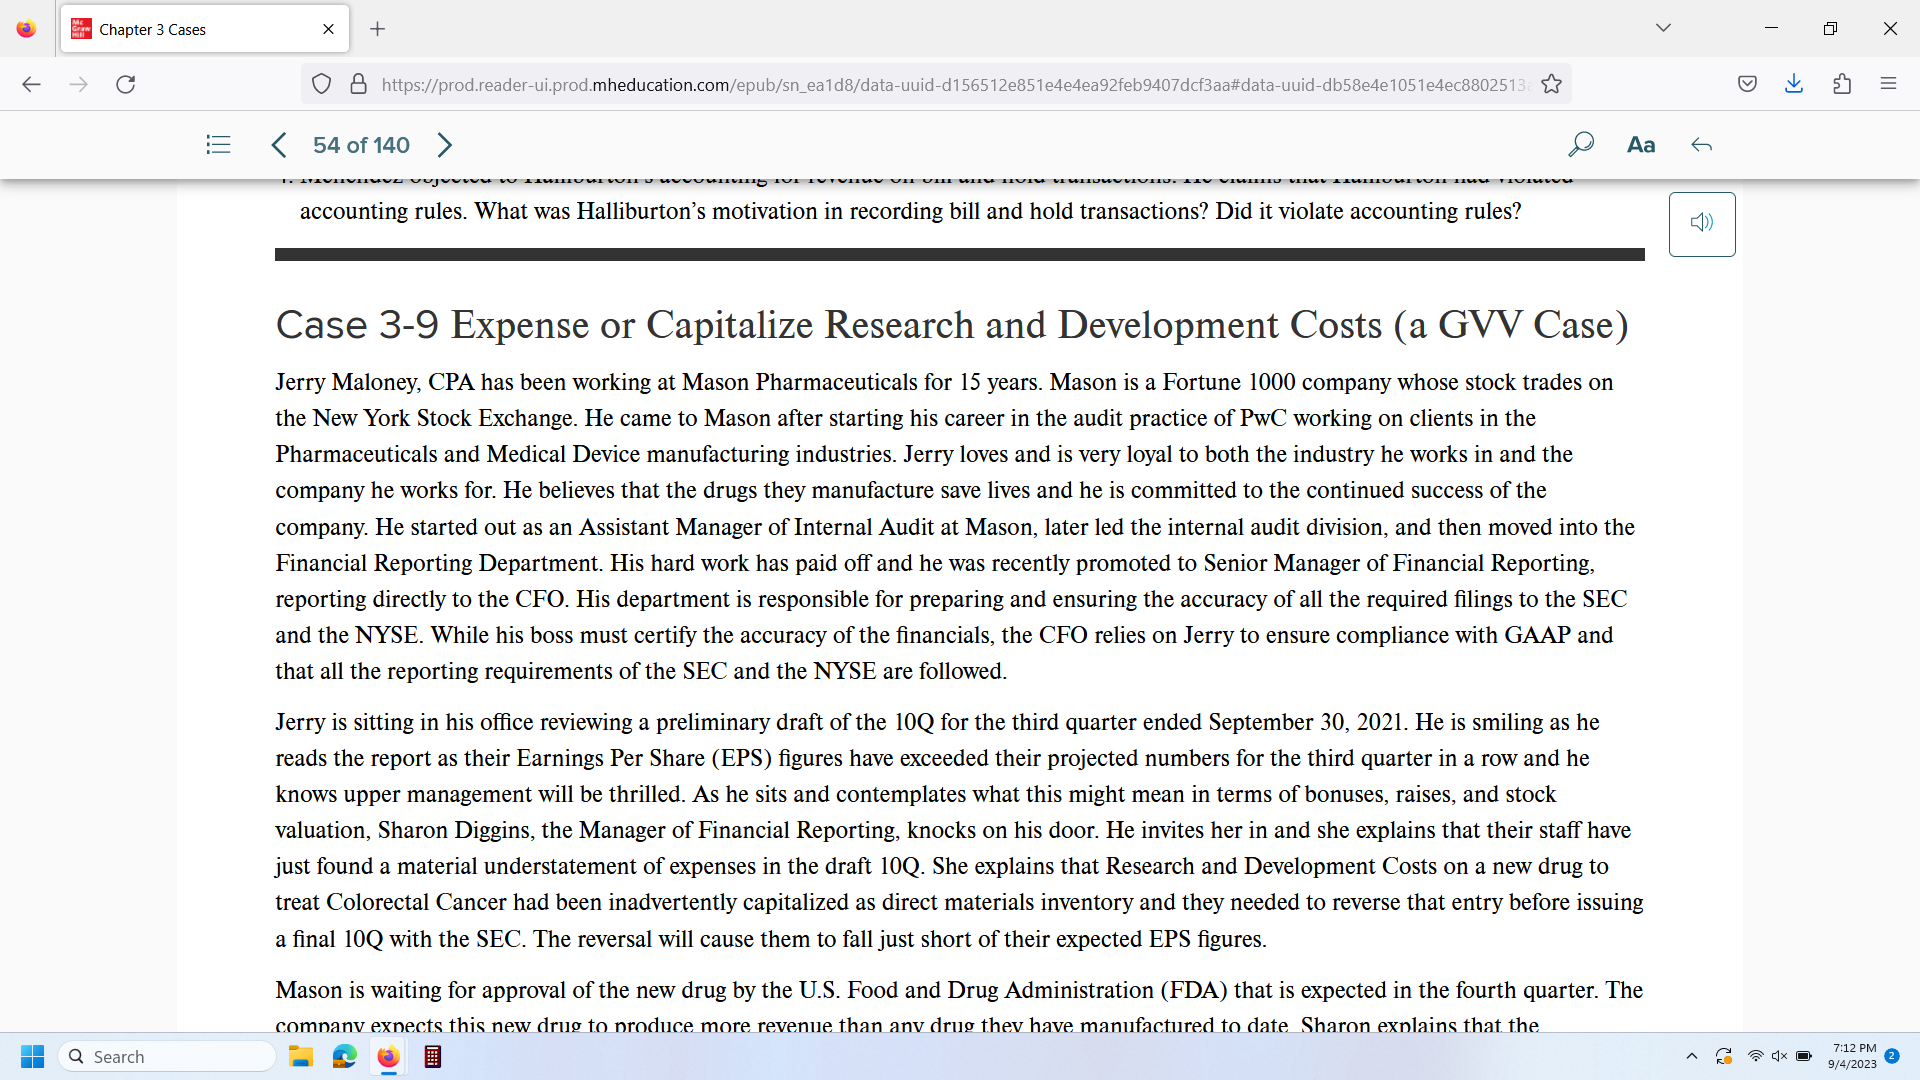Click the reader back arrow icon
Viewport: 1920px width, 1080px height.
[x=1701, y=145]
